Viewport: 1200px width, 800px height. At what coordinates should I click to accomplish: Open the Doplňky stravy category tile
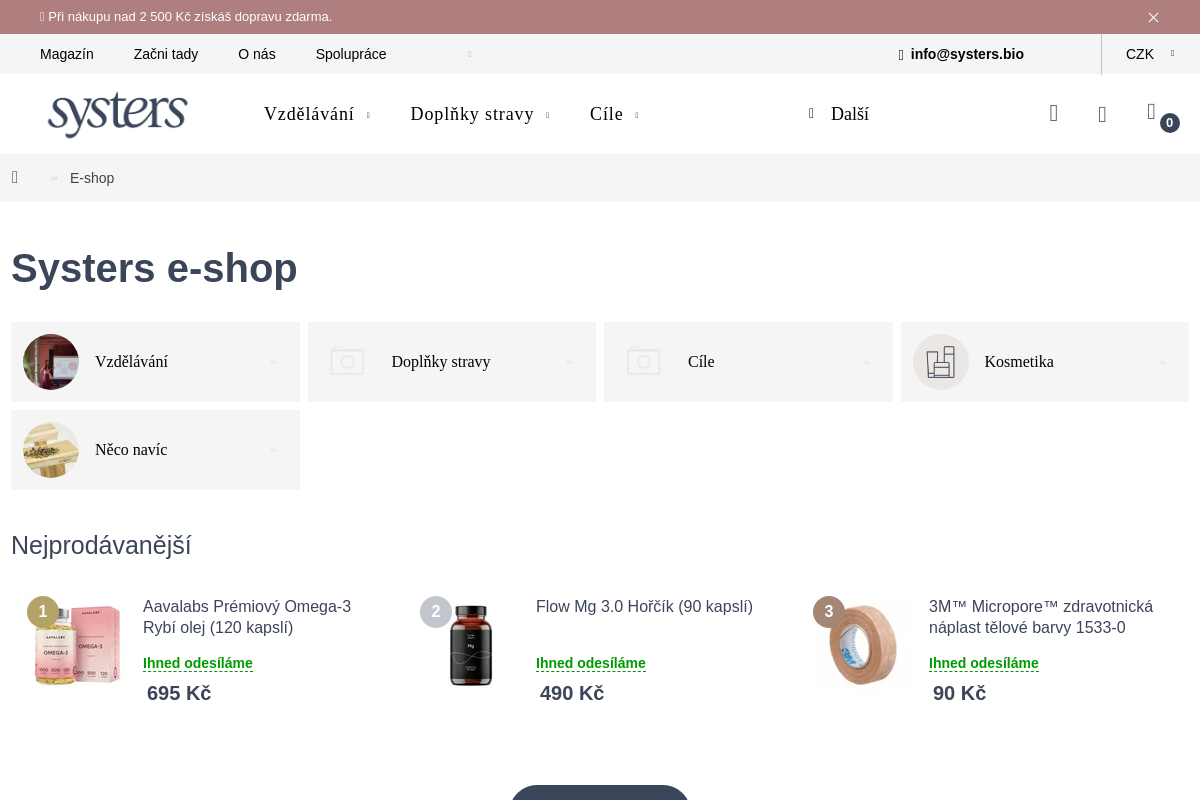[x=452, y=362]
